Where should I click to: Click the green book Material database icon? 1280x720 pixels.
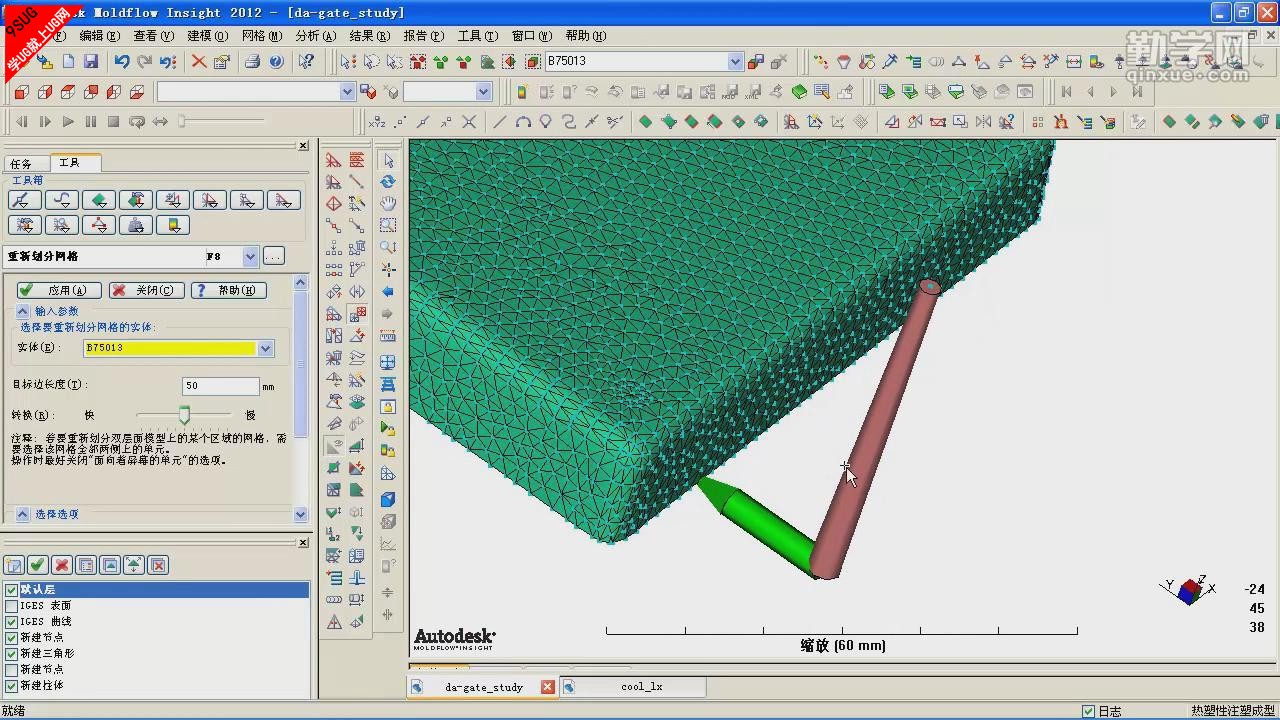799,92
